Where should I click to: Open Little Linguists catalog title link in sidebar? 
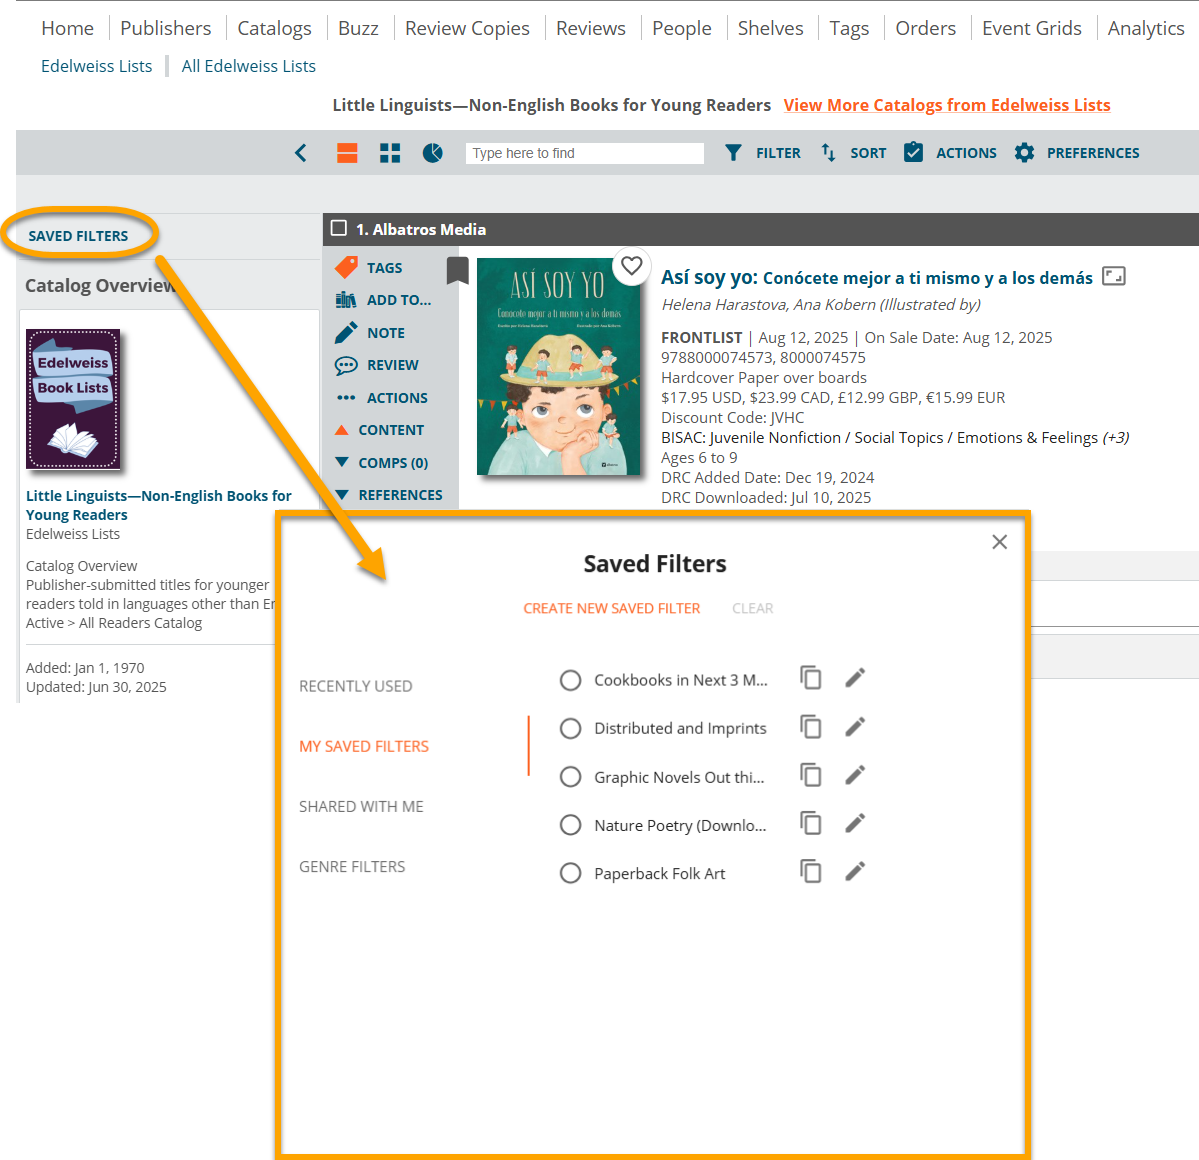point(158,505)
